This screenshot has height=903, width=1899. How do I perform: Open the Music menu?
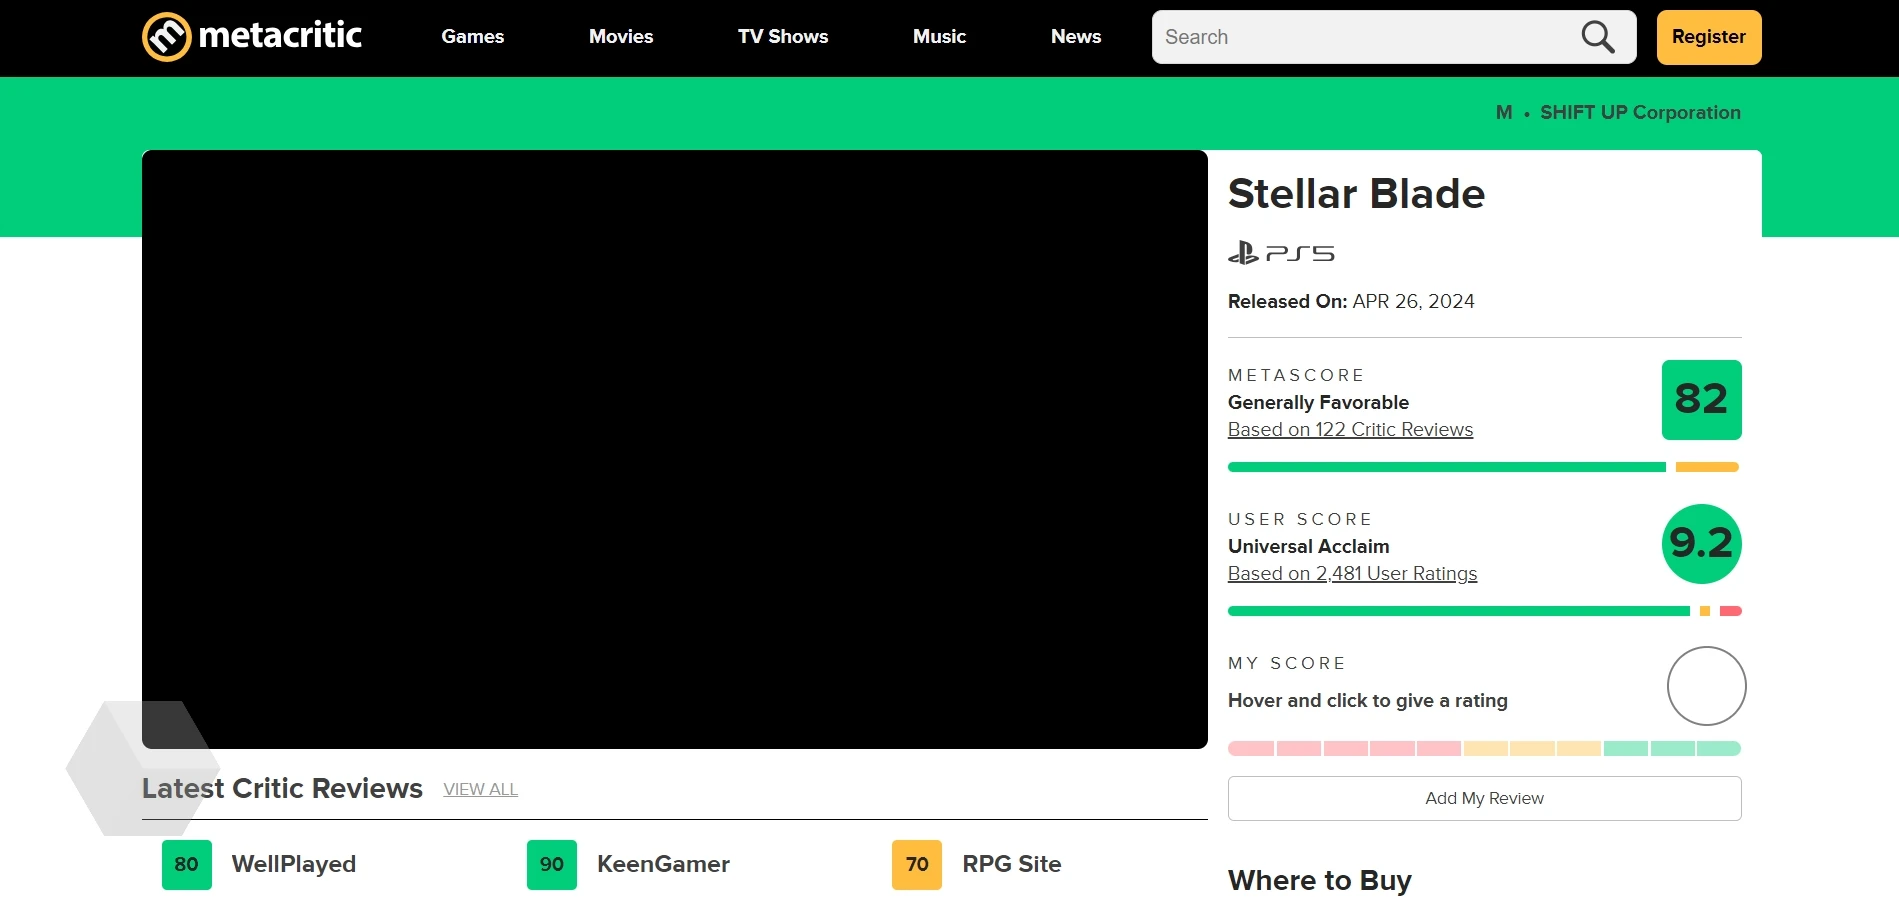pyautogui.click(x=939, y=37)
